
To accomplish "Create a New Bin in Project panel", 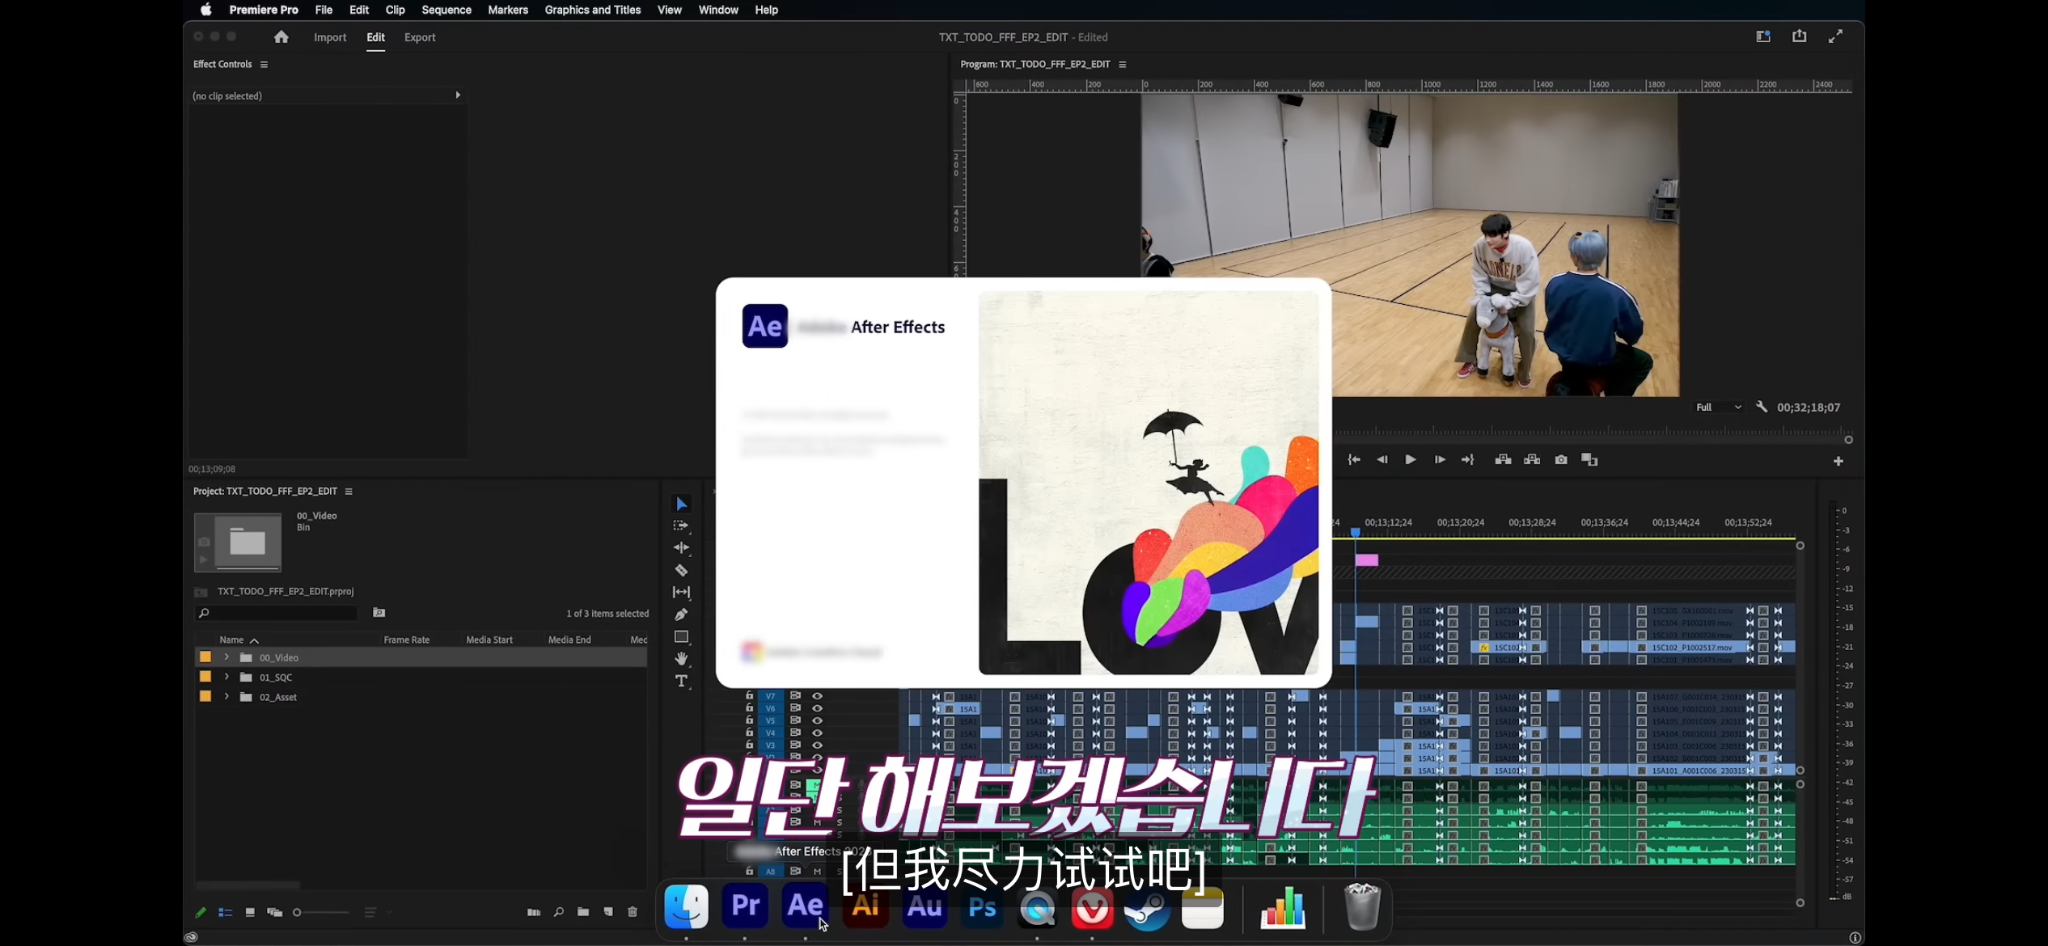I will [583, 912].
